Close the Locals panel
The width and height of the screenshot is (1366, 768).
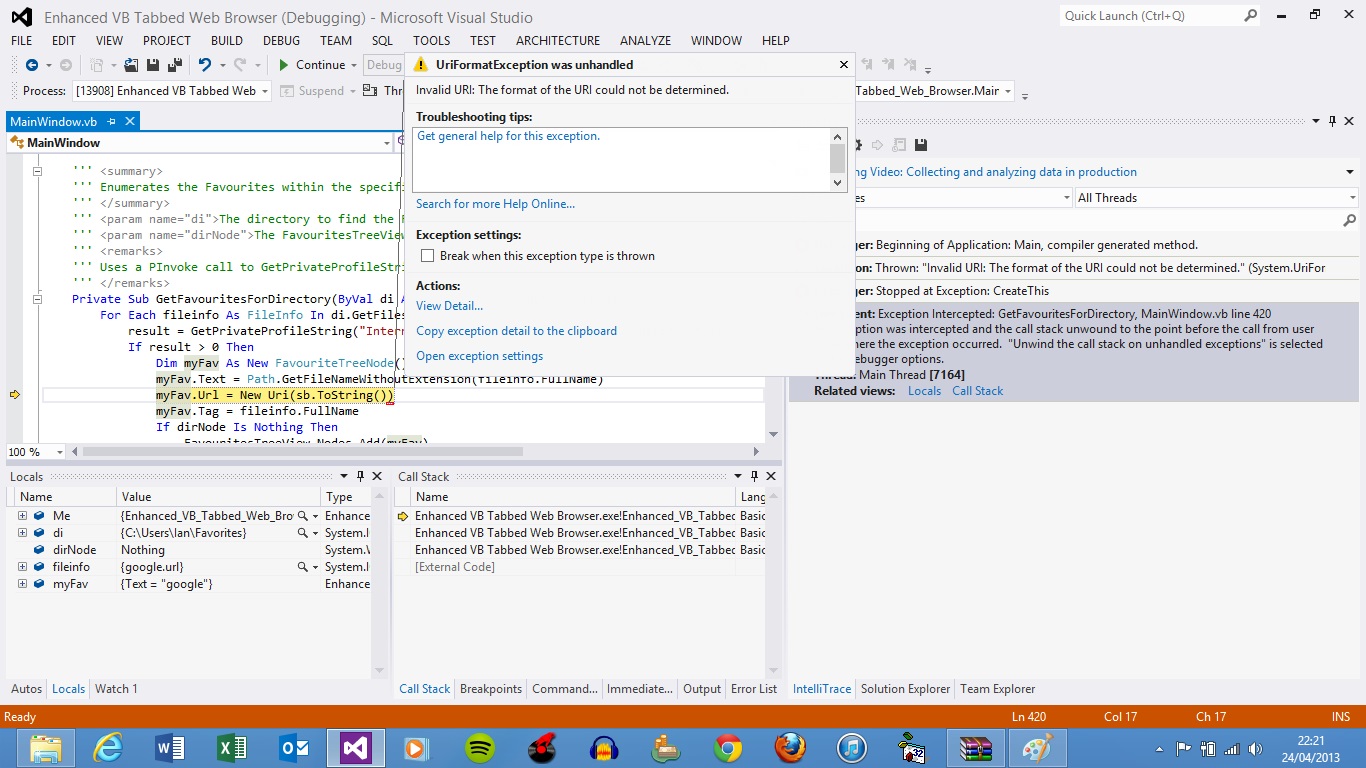pyautogui.click(x=377, y=477)
